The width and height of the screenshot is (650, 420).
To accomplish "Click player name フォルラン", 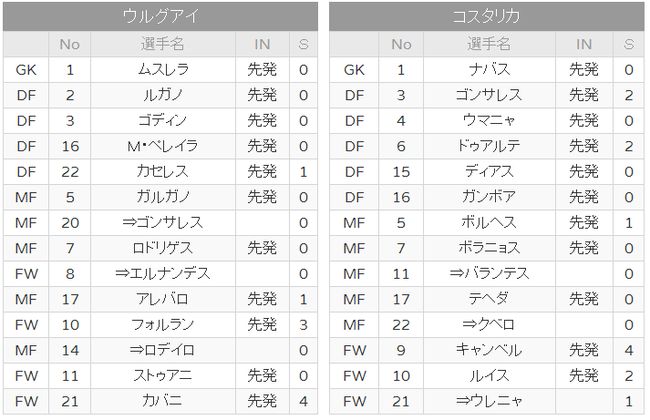I will 162,325.
